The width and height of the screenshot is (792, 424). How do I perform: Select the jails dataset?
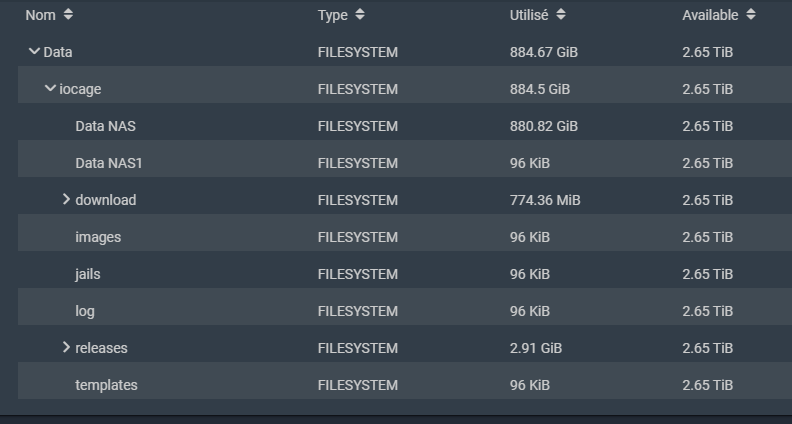(x=405, y=273)
